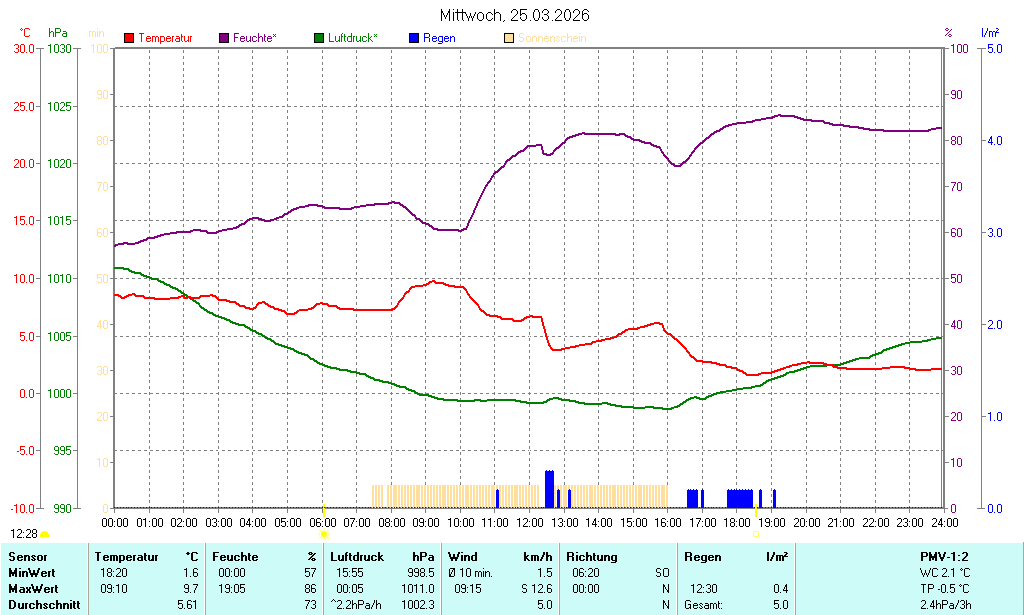This screenshot has height=615, width=1024.
Task: Select the Temperatur legend label
Action: click(x=165, y=38)
